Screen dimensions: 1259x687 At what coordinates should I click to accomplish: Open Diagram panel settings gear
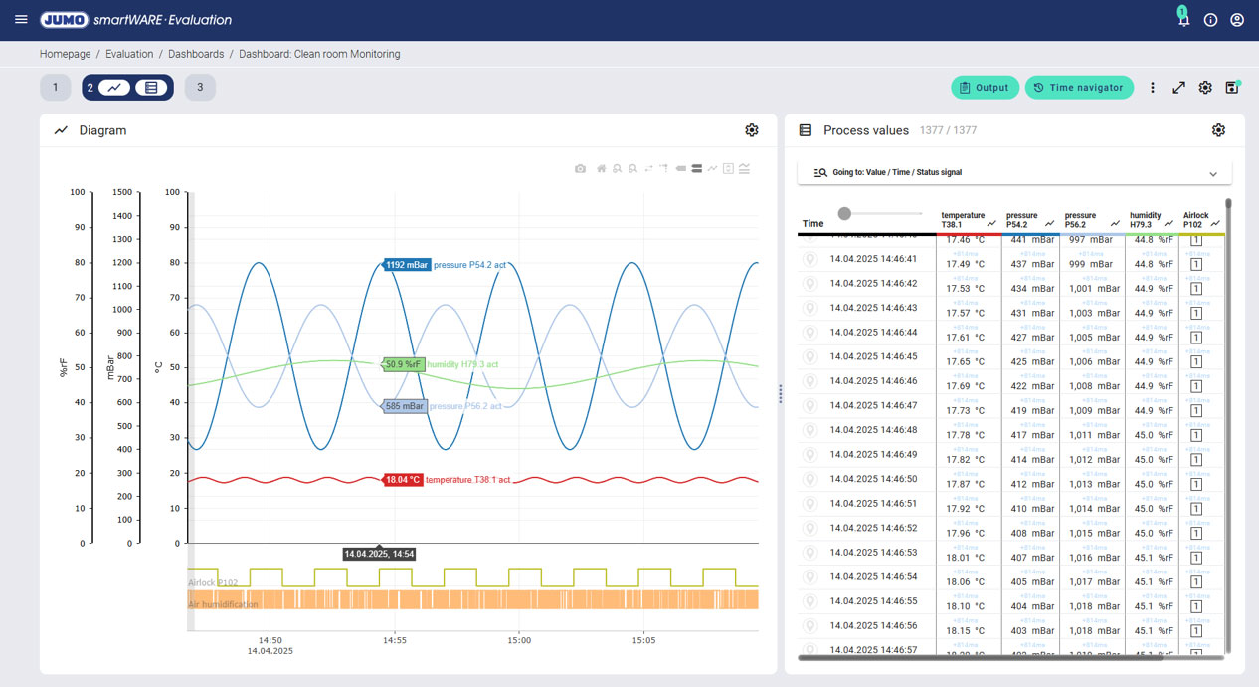coord(752,130)
